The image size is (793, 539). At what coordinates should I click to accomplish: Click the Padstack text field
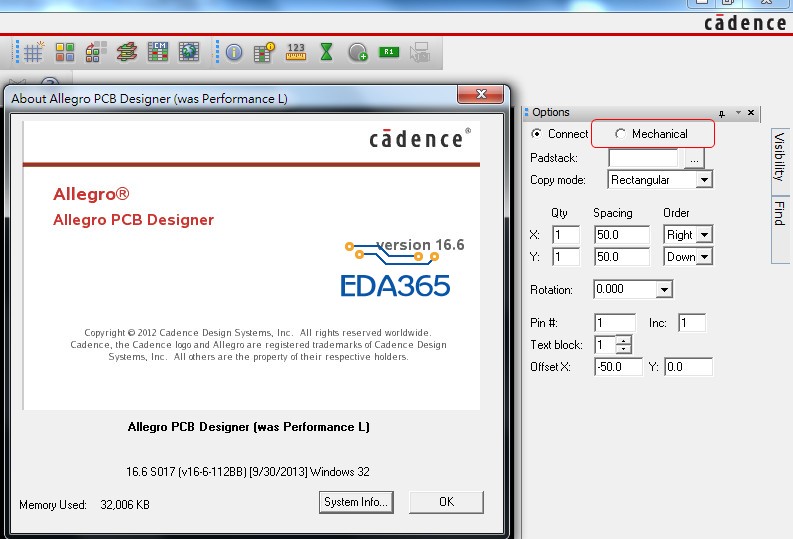[643, 158]
